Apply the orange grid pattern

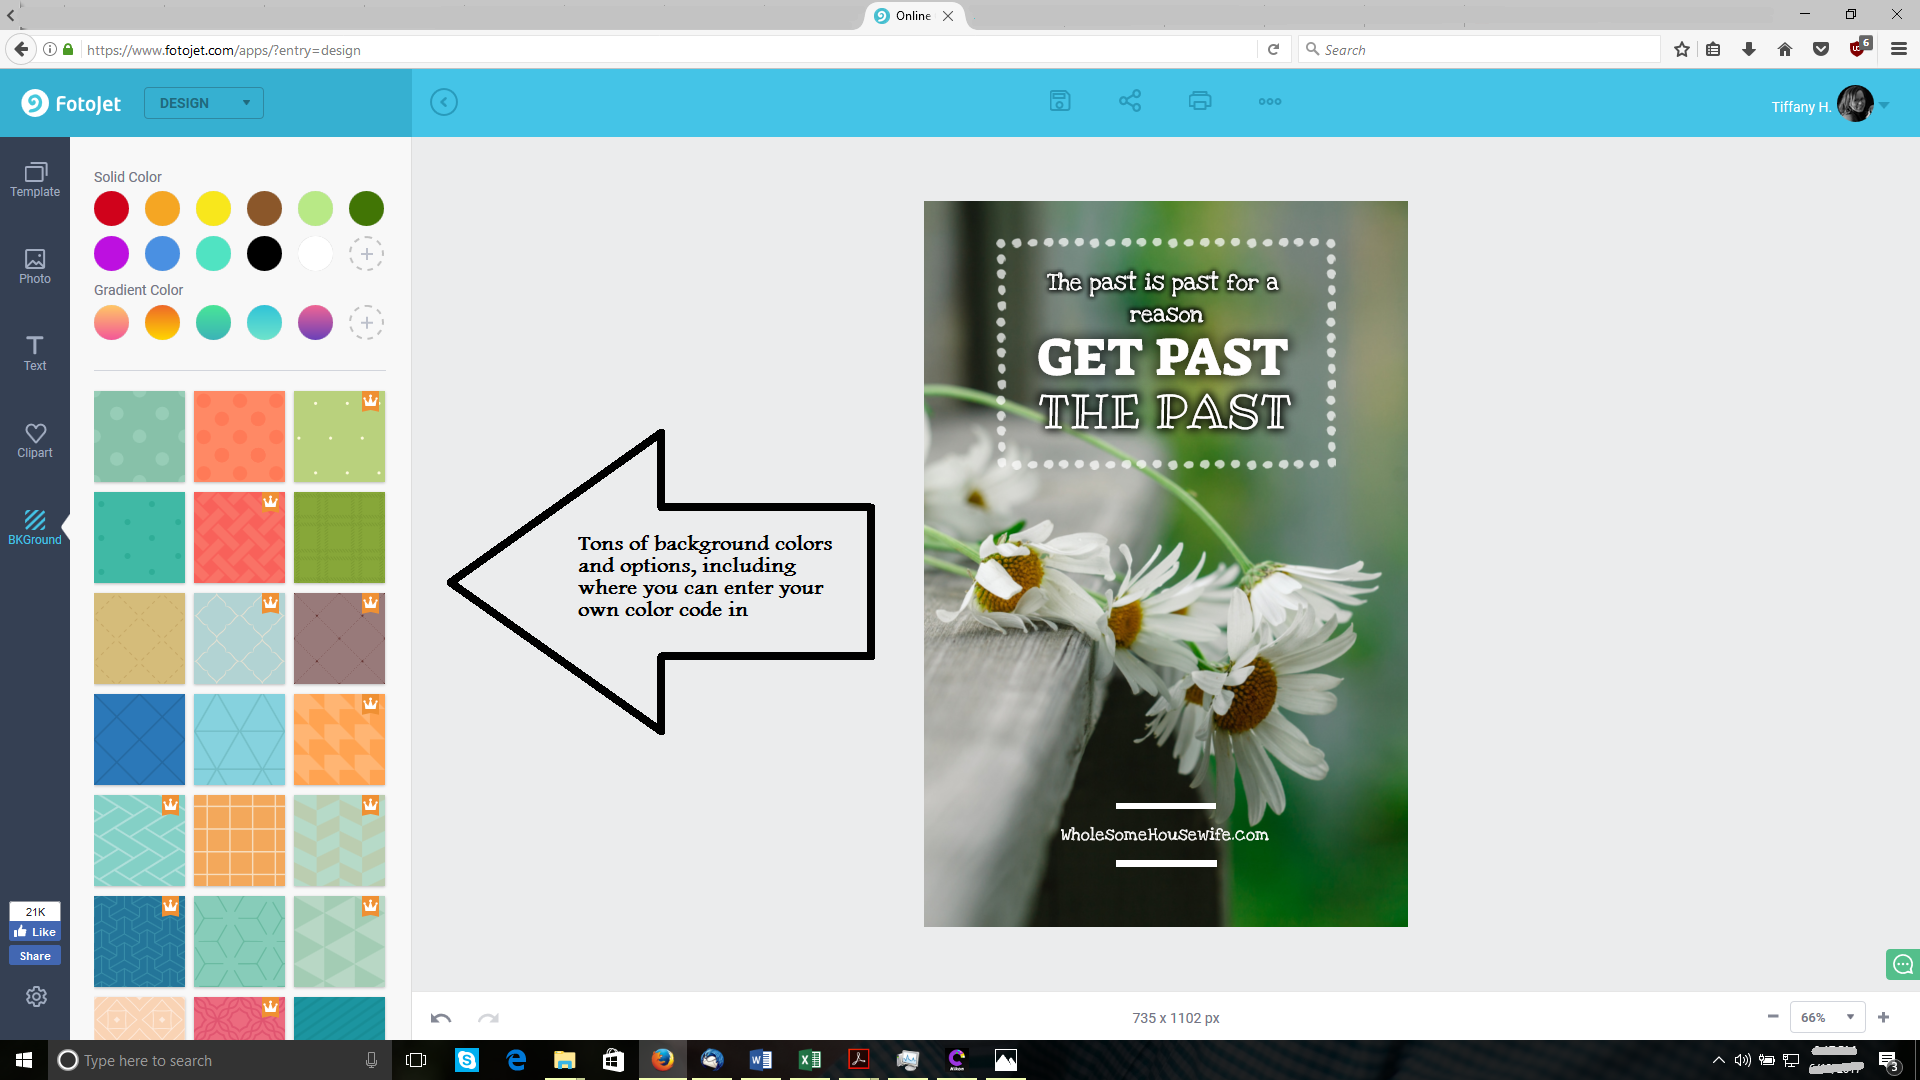[x=239, y=840]
